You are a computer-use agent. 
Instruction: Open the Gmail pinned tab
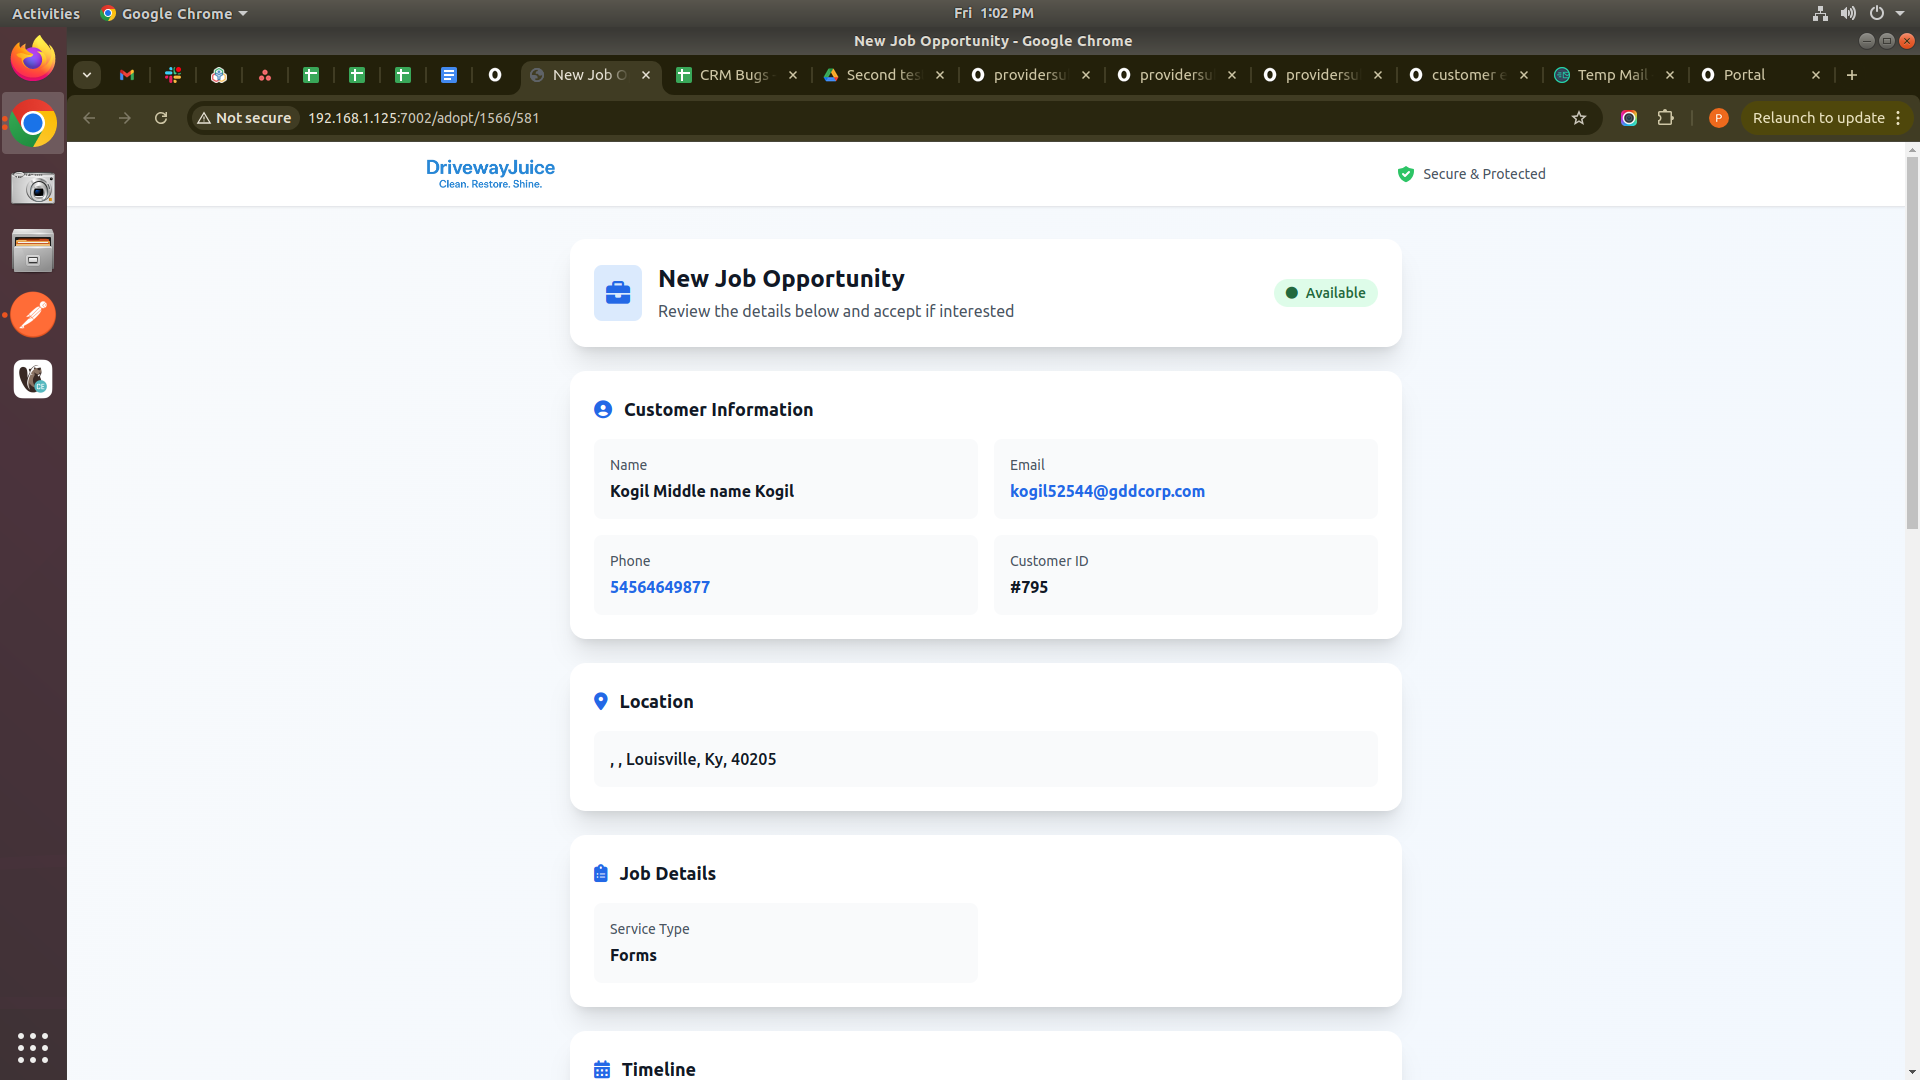pyautogui.click(x=127, y=75)
